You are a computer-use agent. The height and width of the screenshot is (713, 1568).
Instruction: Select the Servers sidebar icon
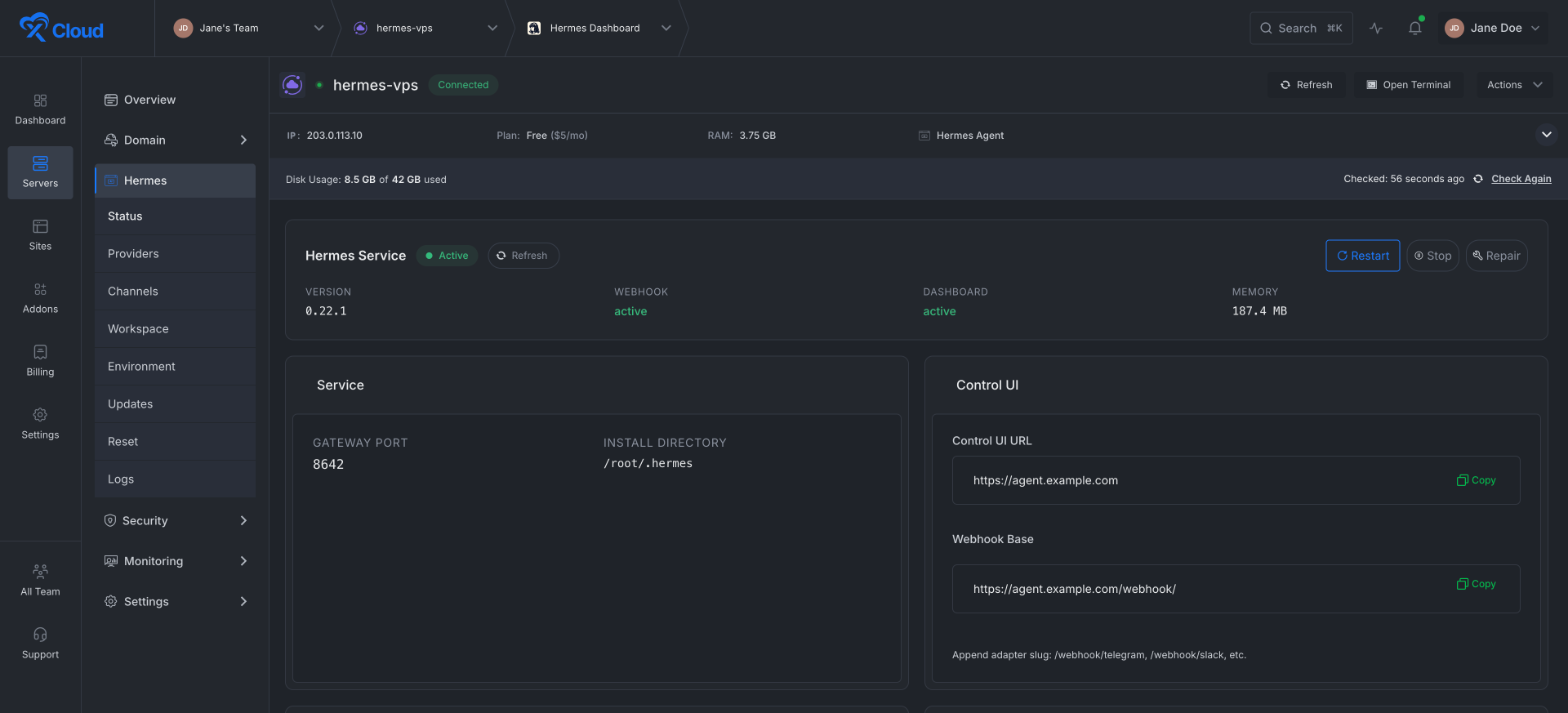tap(40, 163)
